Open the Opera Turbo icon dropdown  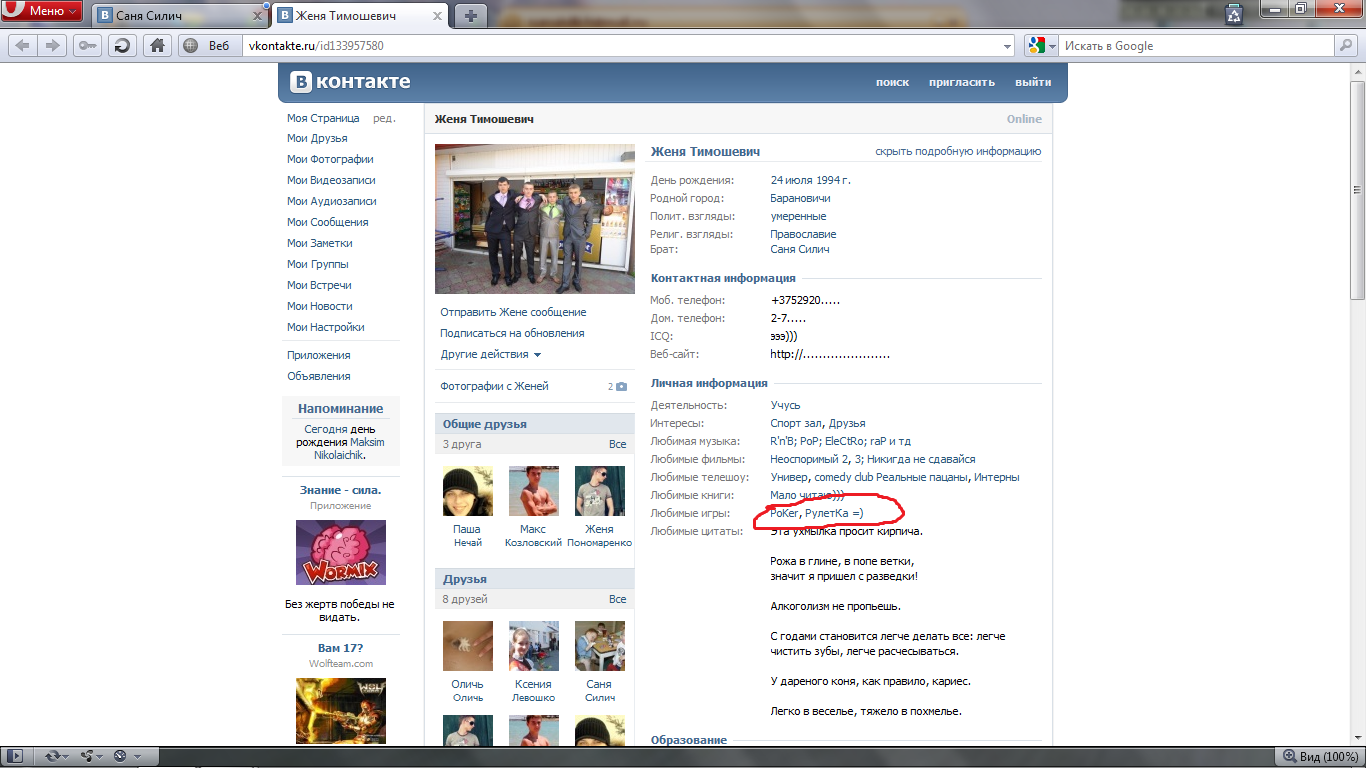point(127,757)
